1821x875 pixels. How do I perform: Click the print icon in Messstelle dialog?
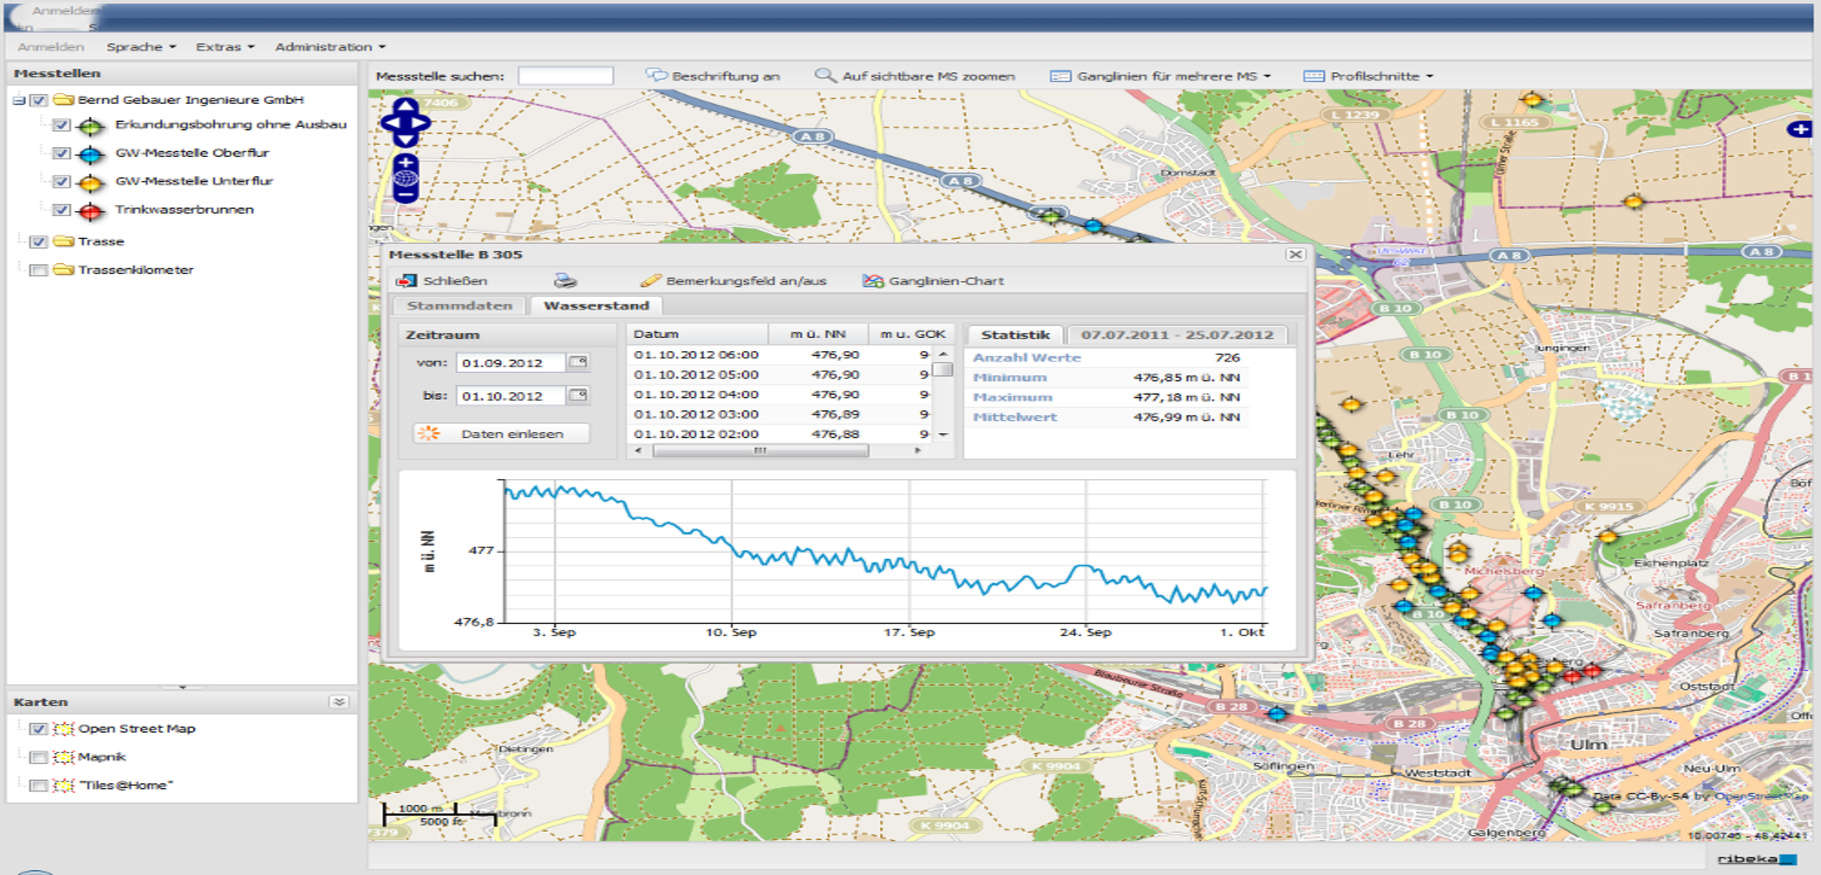[x=565, y=281]
